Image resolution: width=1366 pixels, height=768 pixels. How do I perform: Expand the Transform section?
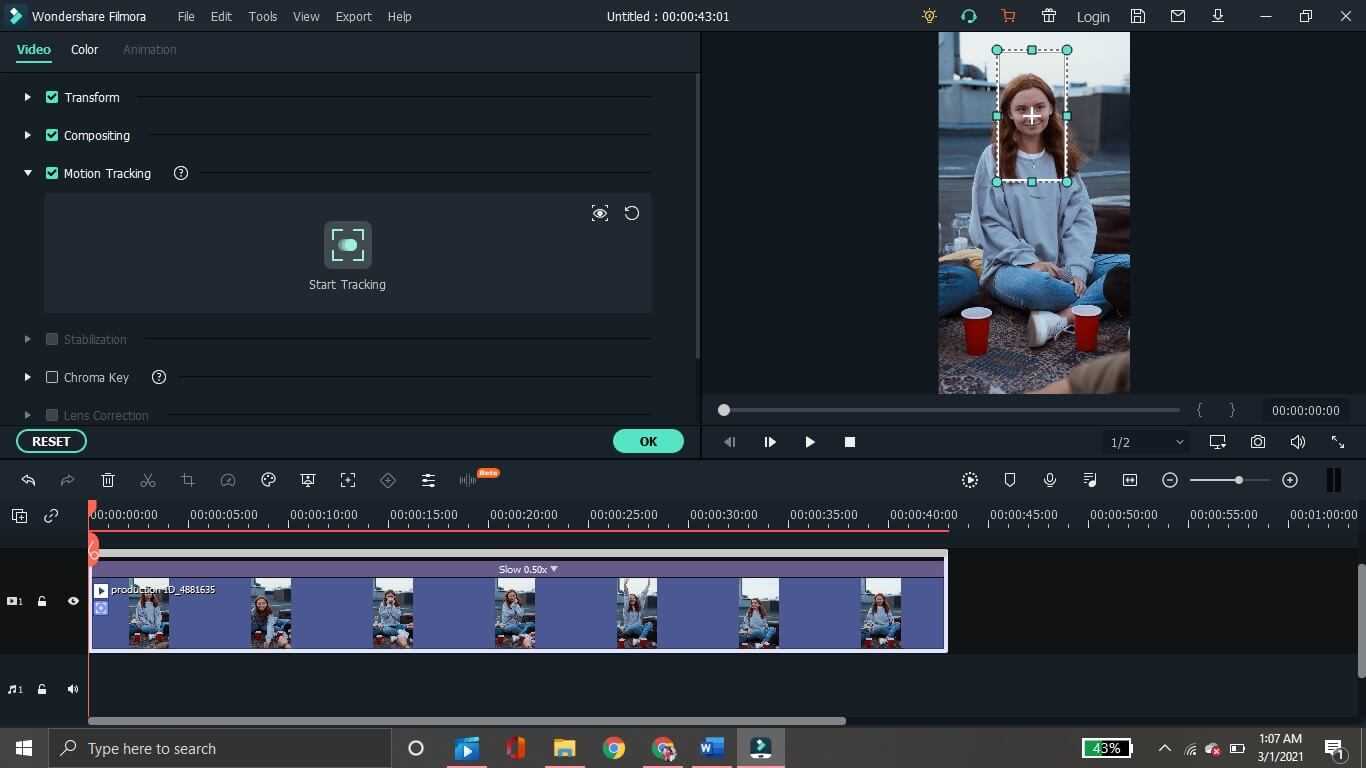[28, 97]
